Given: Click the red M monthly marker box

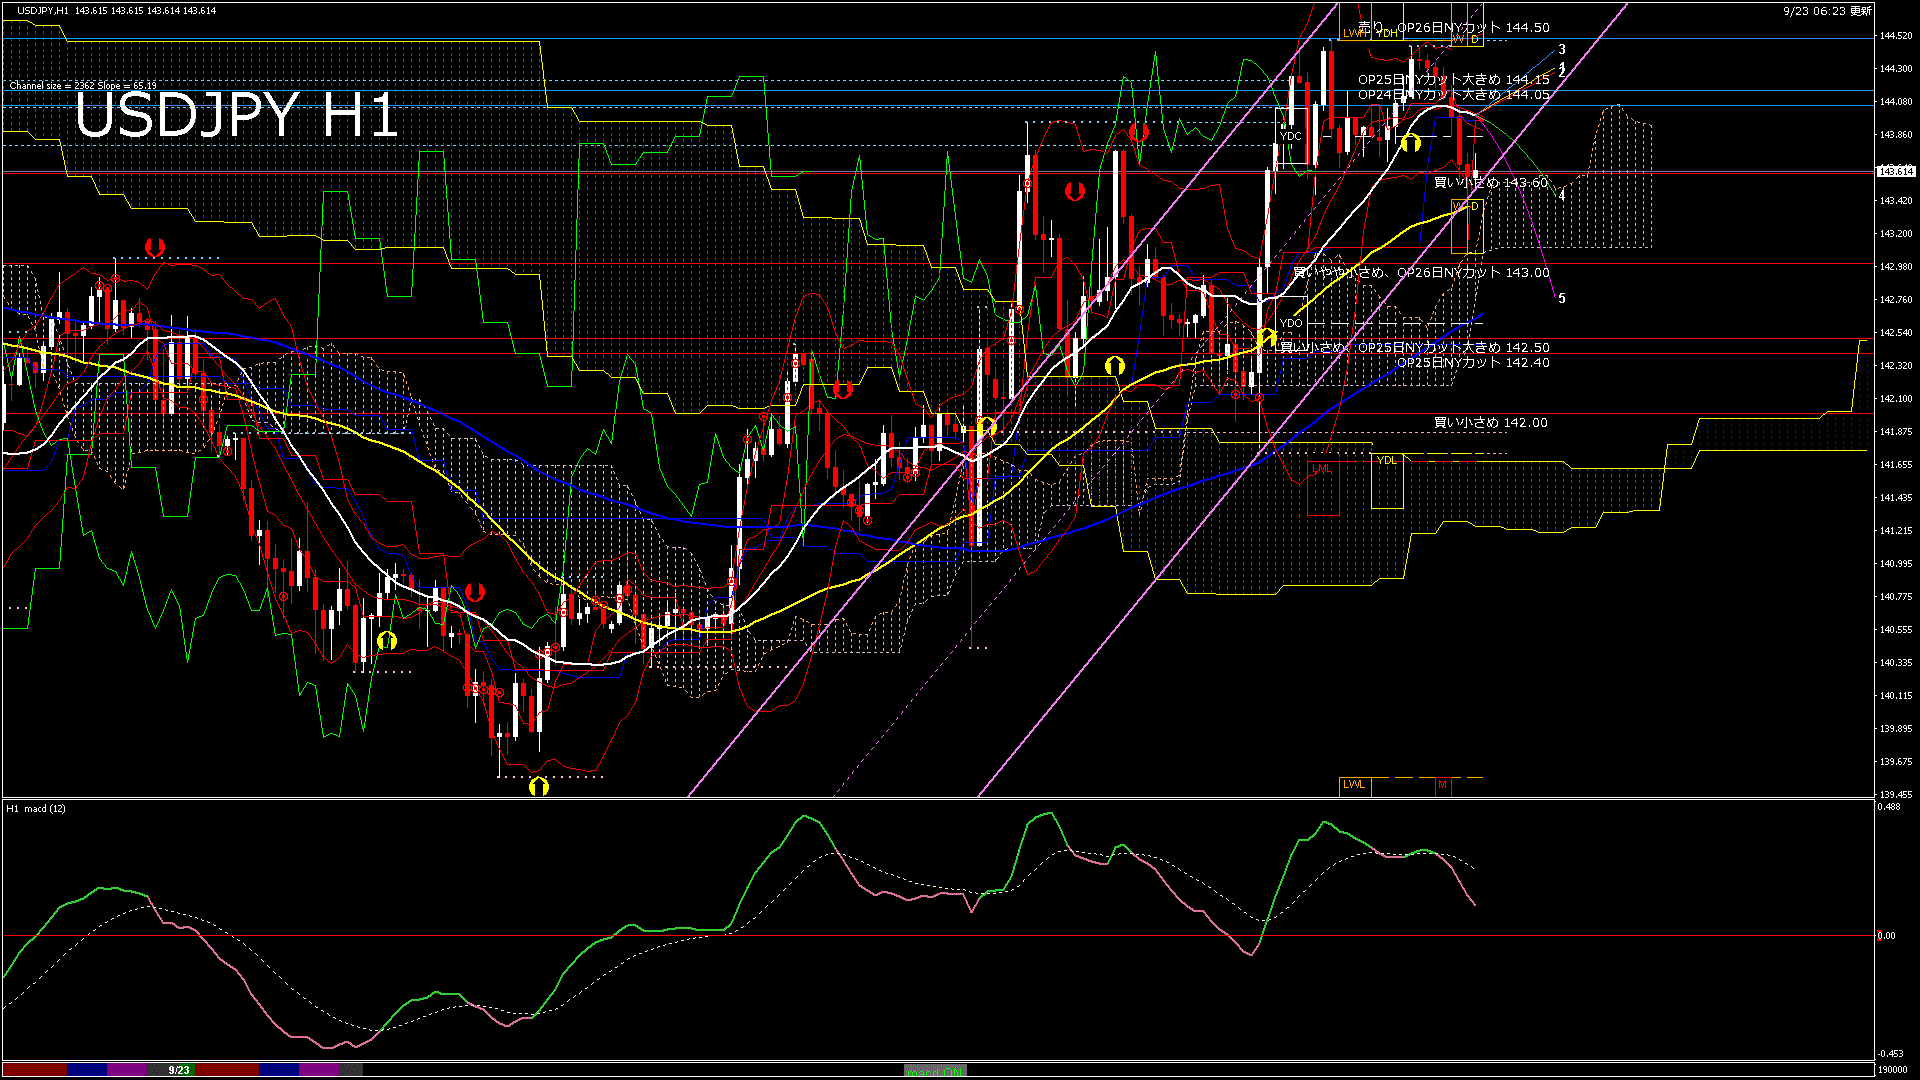Looking at the screenshot, I should [x=1442, y=785].
